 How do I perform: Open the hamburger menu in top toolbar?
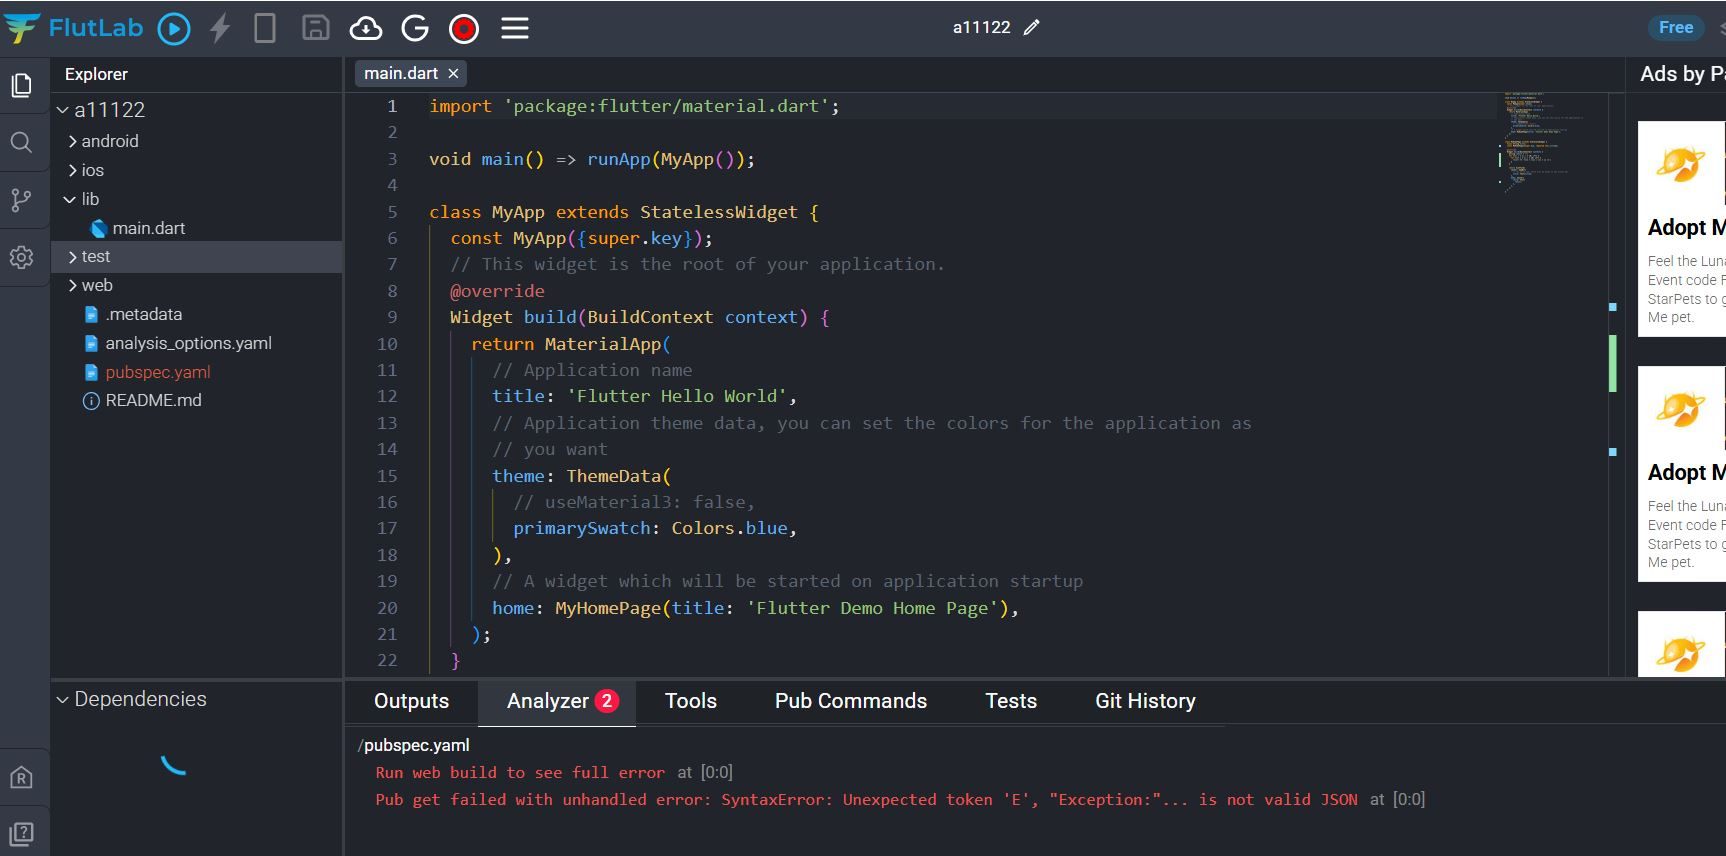[x=515, y=29]
